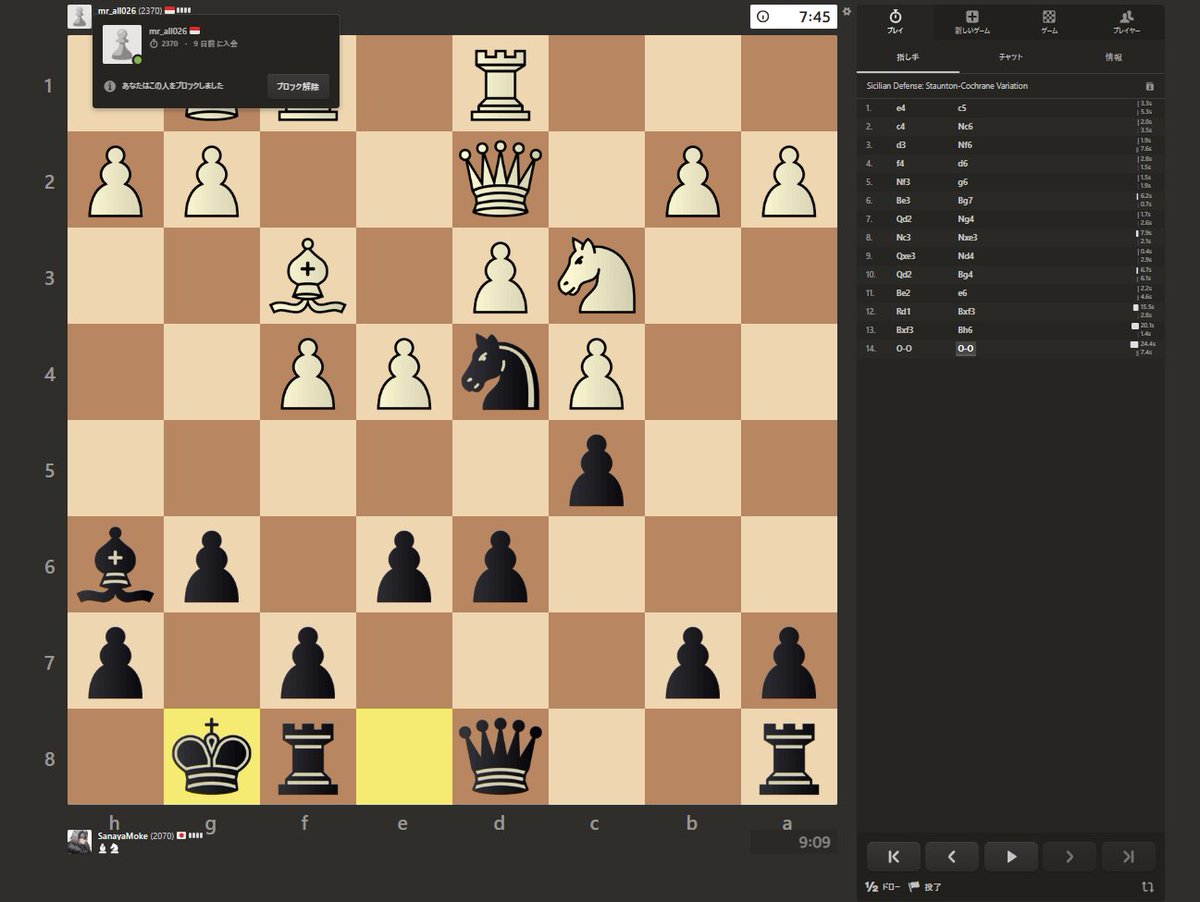This screenshot has width=1200, height=902.
Task: Click opponent clock showing 7:45
Action: [794, 16]
